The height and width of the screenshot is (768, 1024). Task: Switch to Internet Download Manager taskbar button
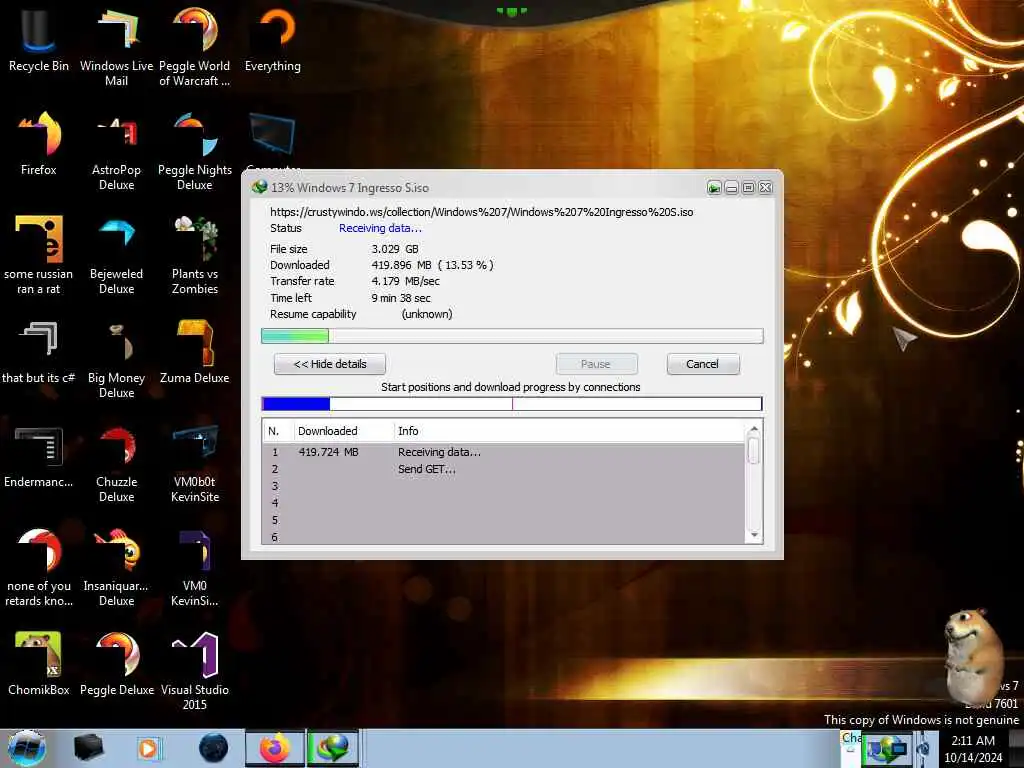click(x=333, y=748)
